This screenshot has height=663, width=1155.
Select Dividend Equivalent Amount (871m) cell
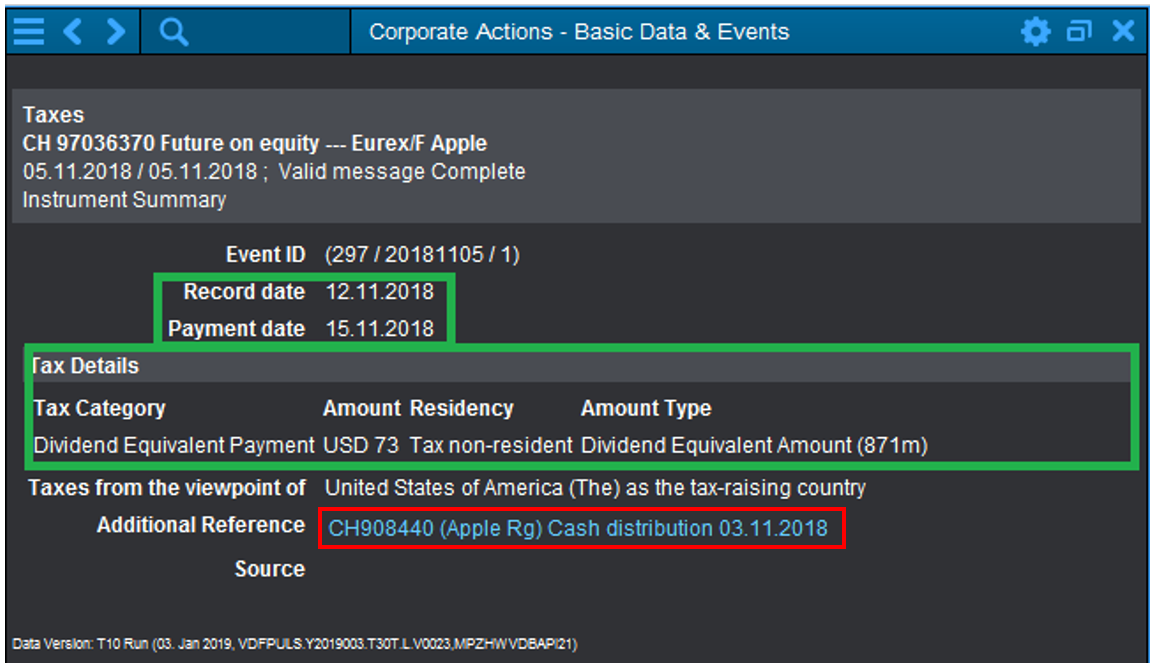click(x=754, y=445)
